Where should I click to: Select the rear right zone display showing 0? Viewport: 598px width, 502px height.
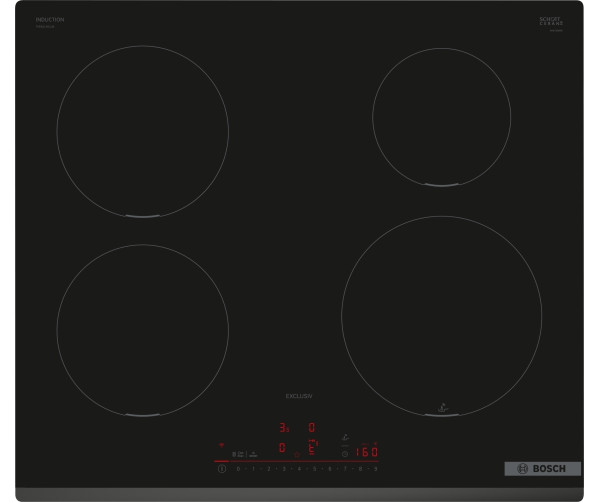coord(312,427)
